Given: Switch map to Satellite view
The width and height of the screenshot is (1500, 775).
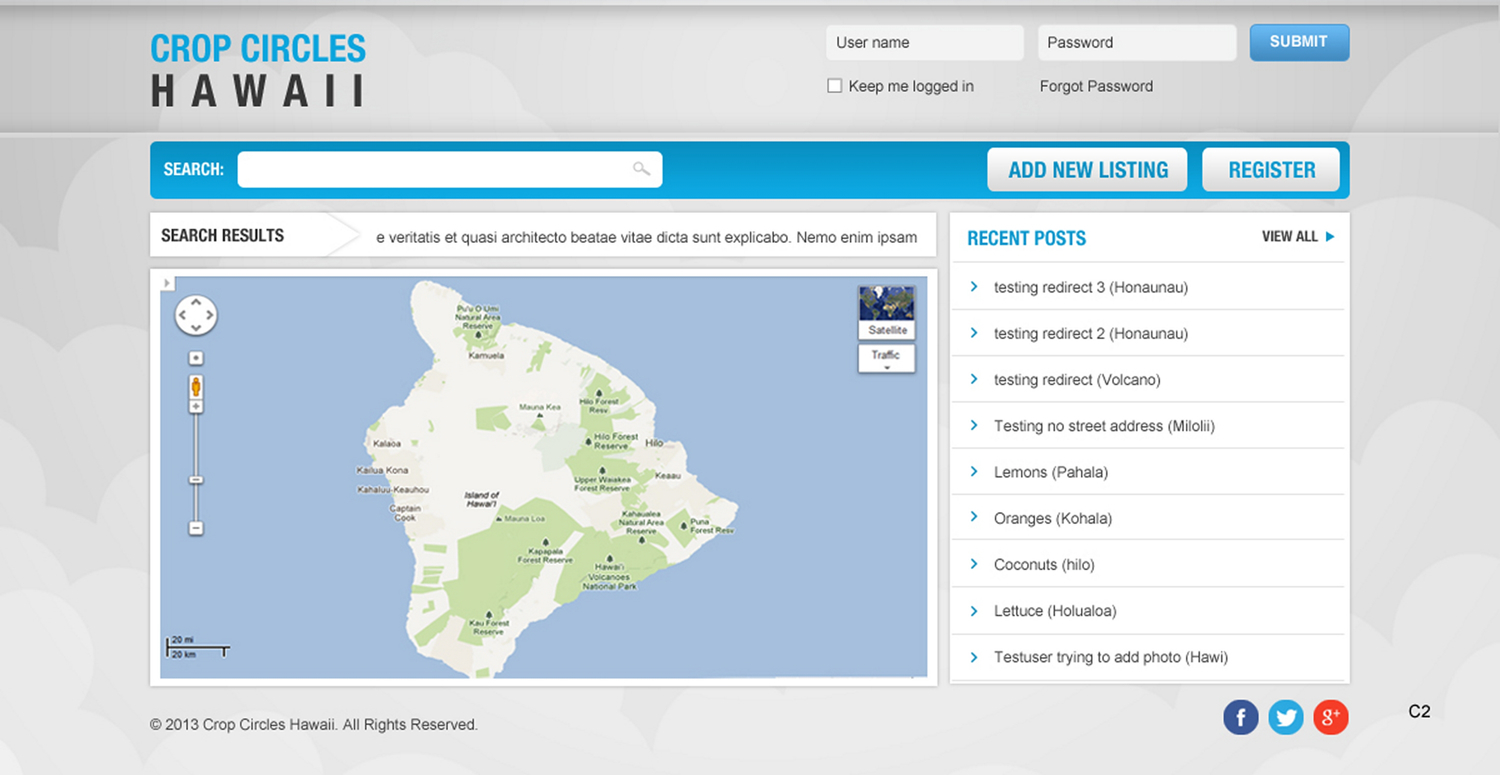Looking at the screenshot, I should 886,312.
